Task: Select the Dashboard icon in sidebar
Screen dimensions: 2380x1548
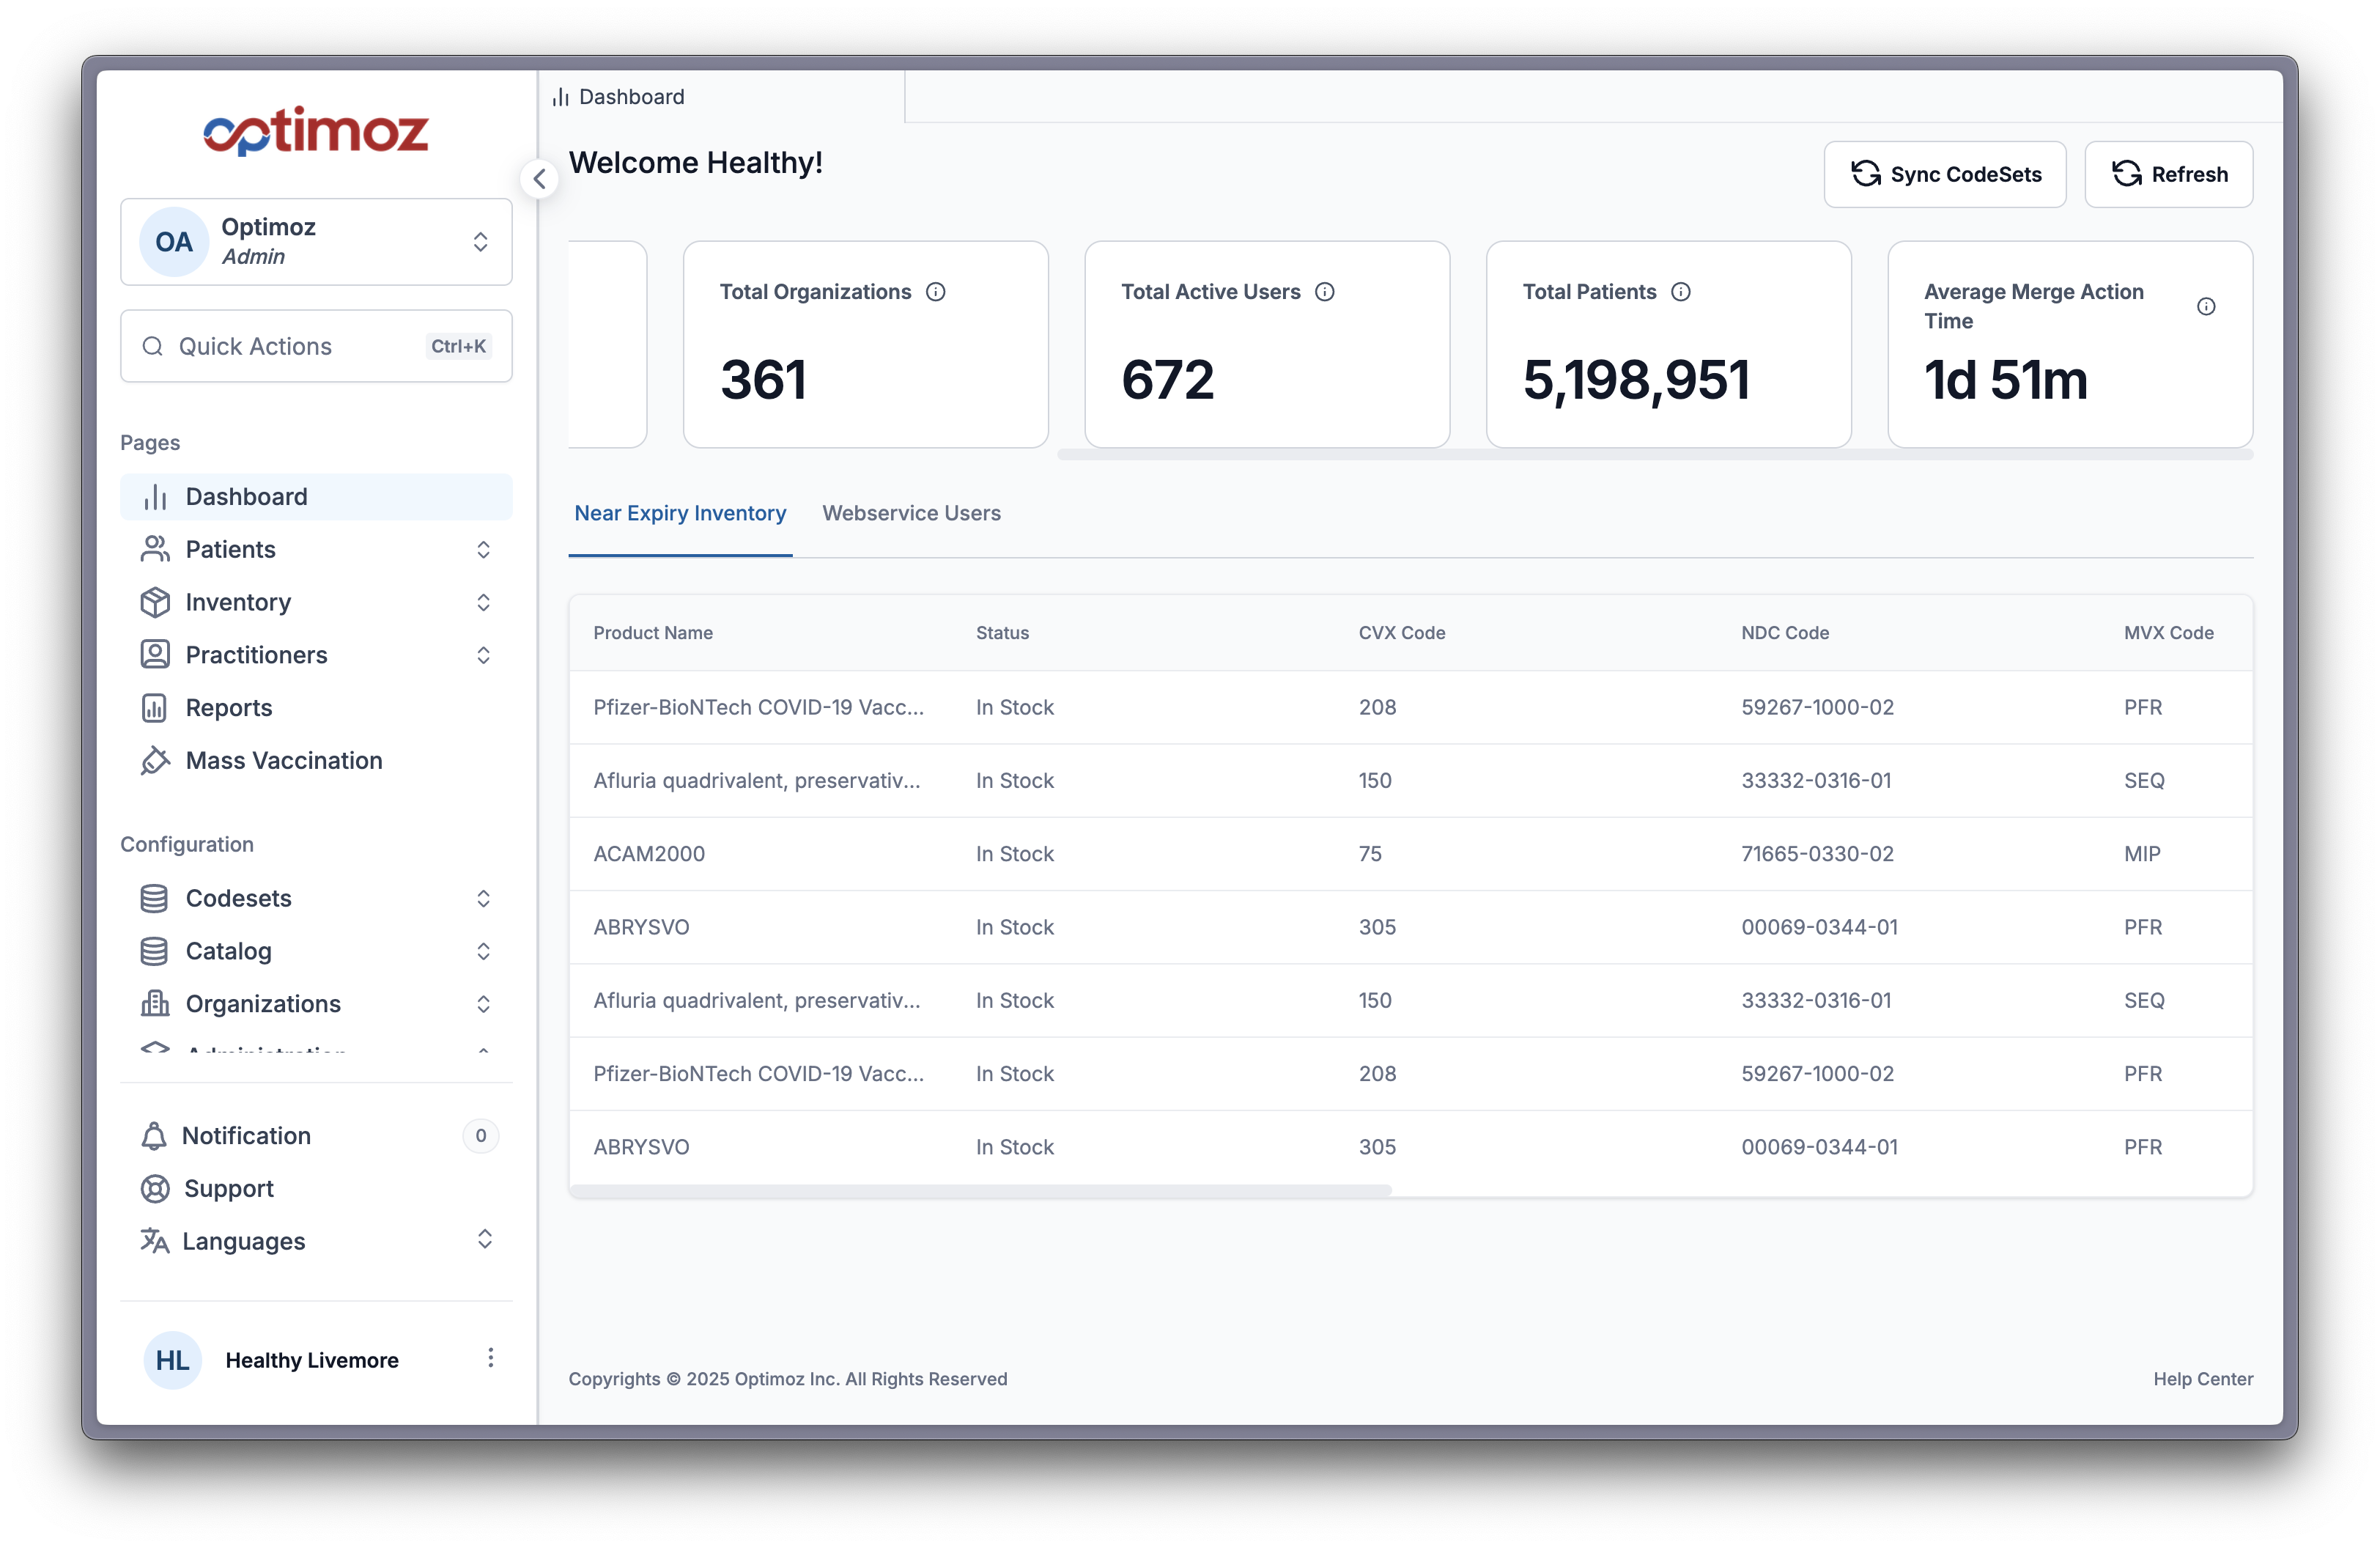Action: pos(155,496)
